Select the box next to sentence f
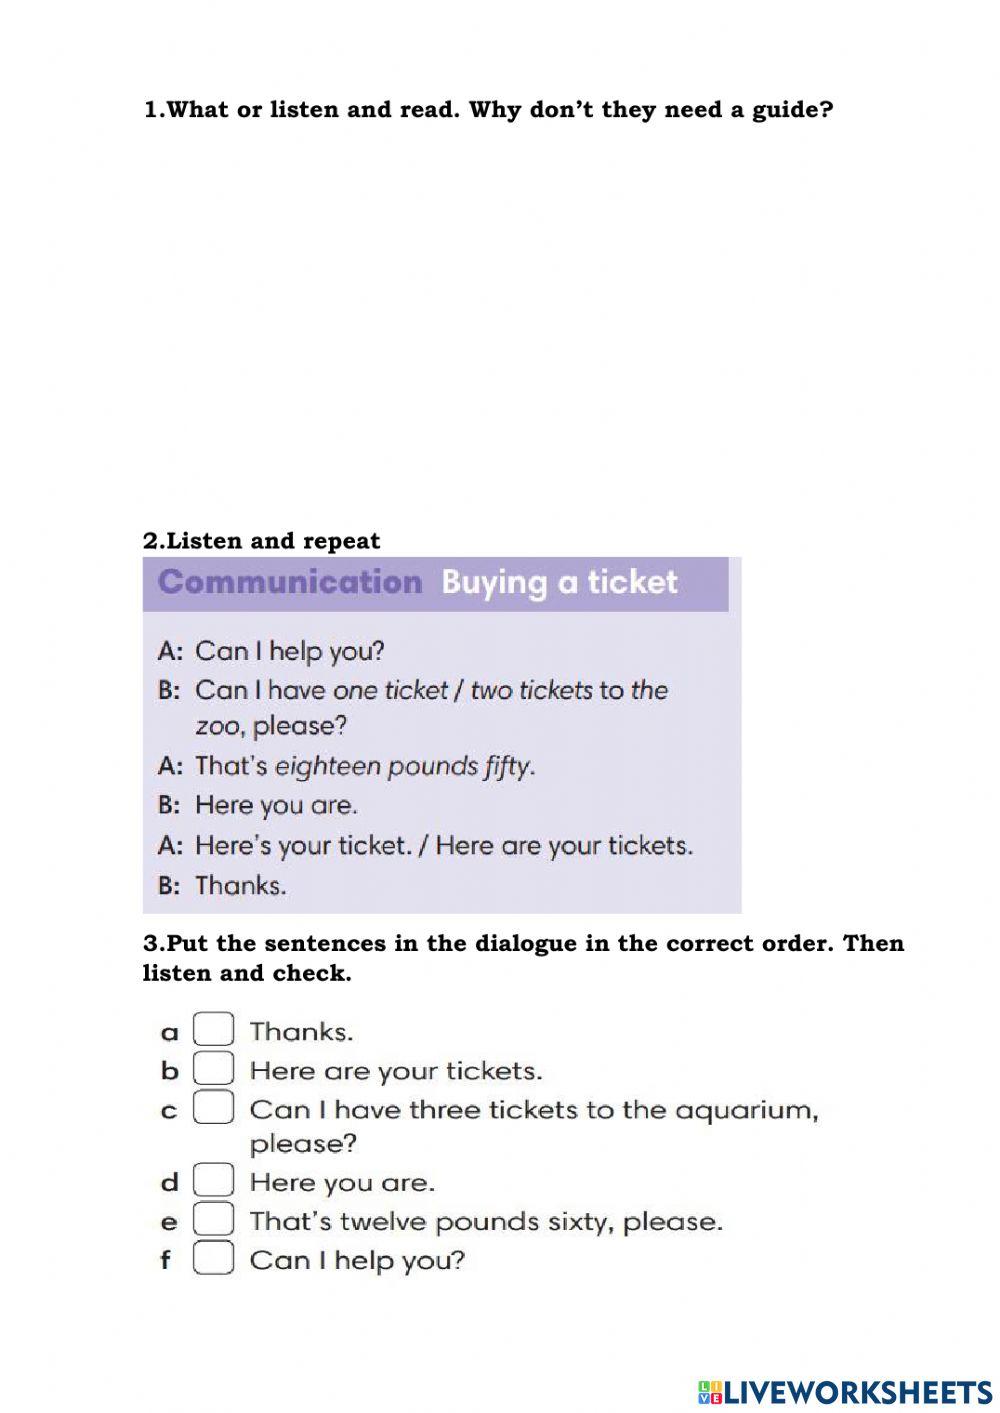1000x1413 pixels. tap(212, 1258)
